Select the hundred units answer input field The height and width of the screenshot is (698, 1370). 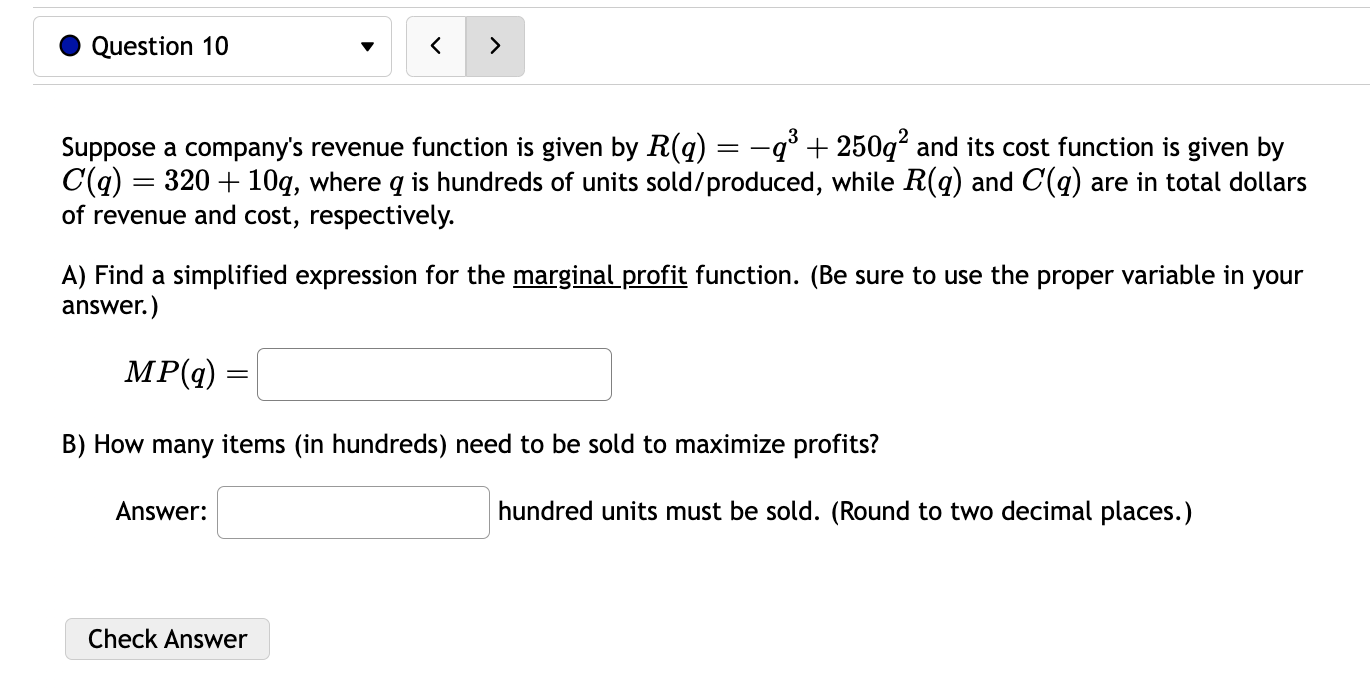(x=352, y=511)
